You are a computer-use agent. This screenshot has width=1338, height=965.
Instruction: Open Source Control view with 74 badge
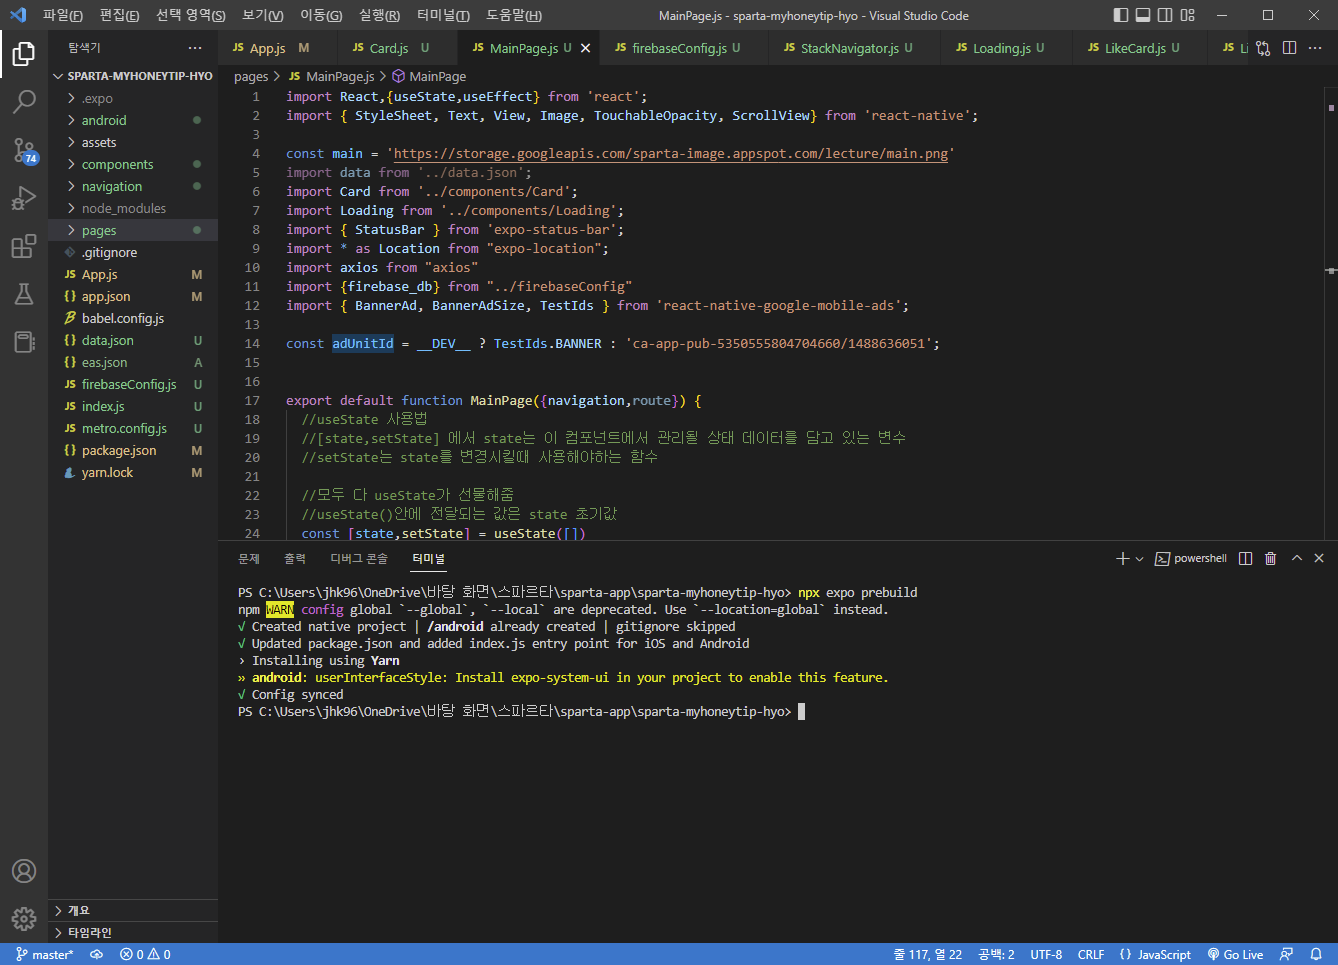click(x=24, y=150)
